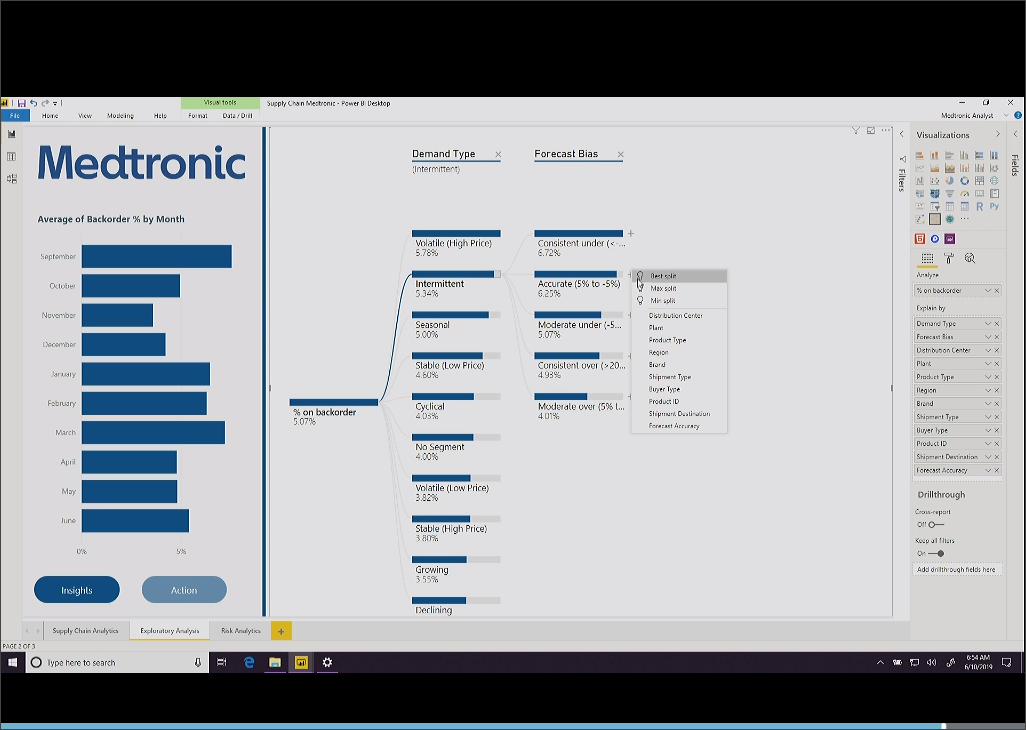Select the donut chart visualization icon
This screenshot has height=730, width=1026.
[x=964, y=181]
